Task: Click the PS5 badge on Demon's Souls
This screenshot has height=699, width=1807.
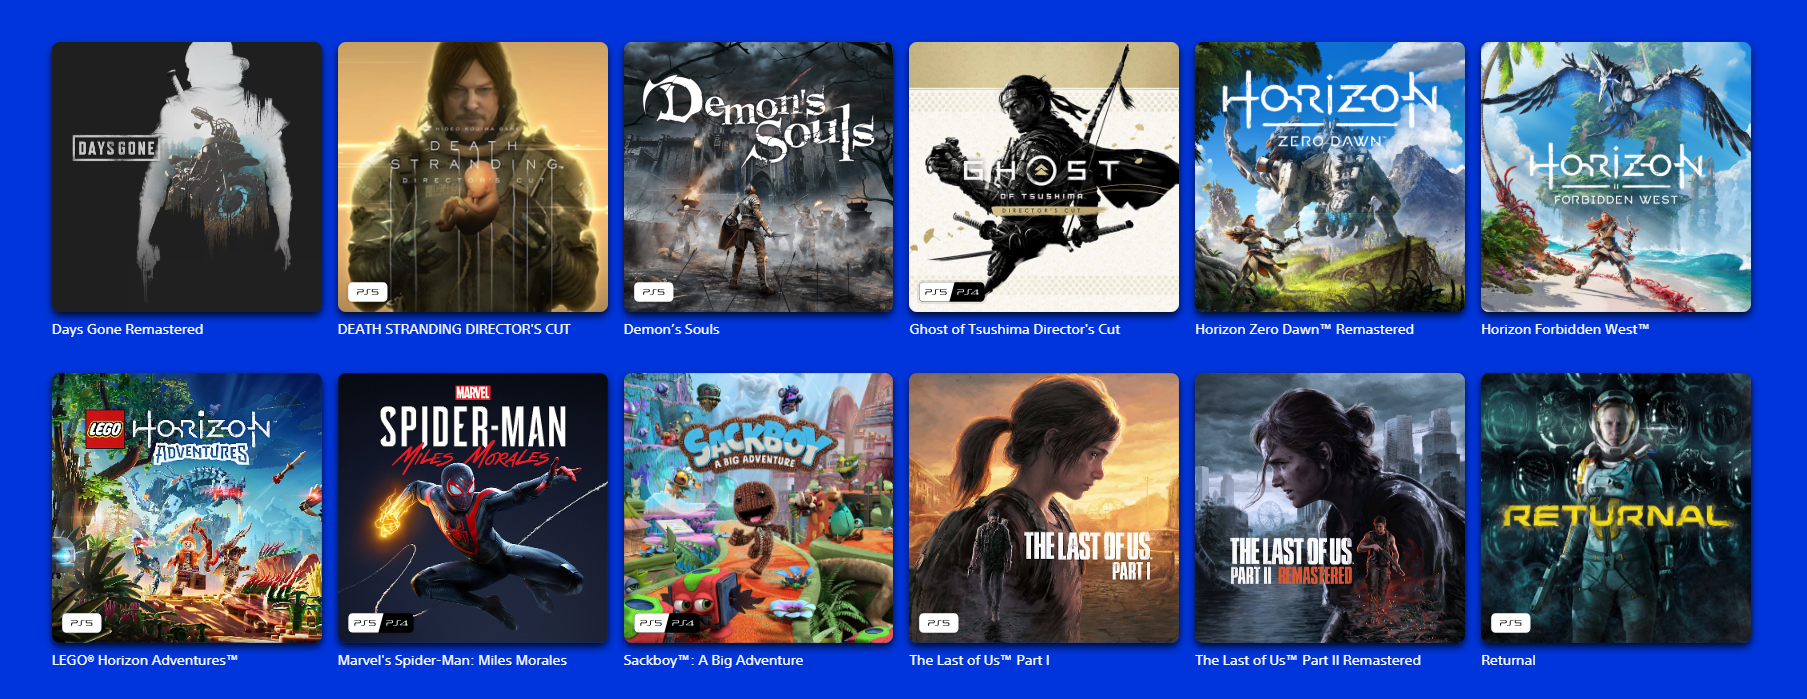Action: point(653,292)
